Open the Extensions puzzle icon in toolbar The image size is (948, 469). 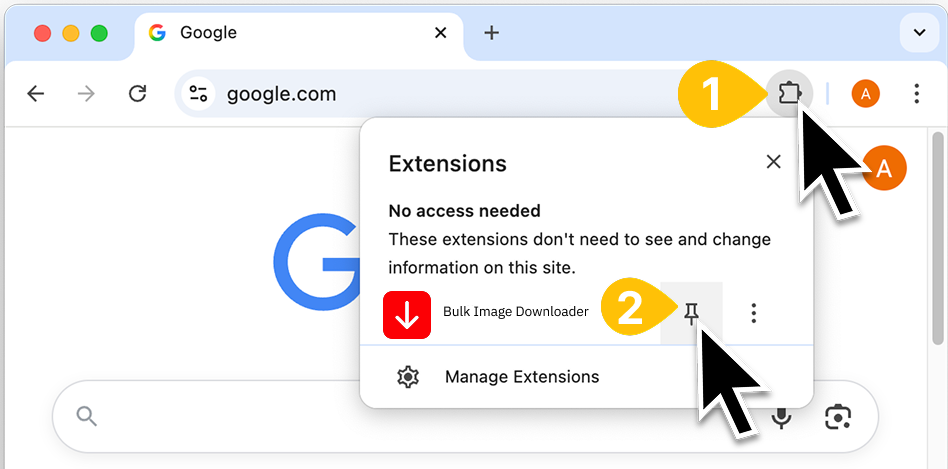point(788,94)
